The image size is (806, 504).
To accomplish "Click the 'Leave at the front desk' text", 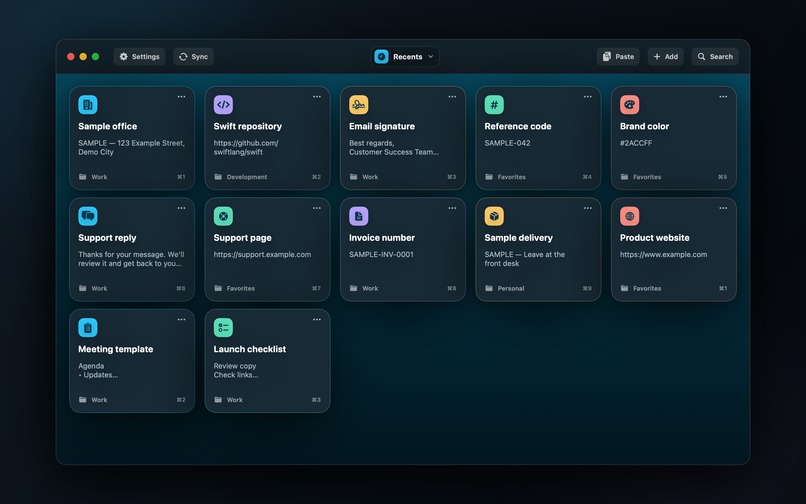I will (x=524, y=259).
